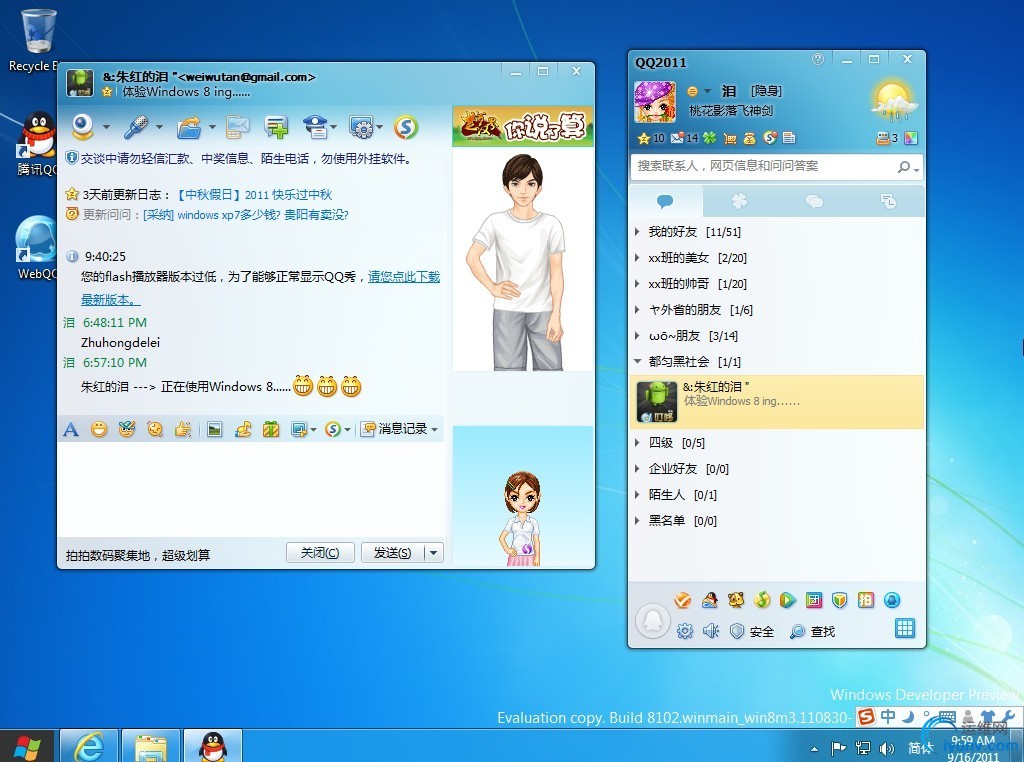This screenshot has height=762, width=1024.
Task: Open the emoticon smiley picker
Action: (x=99, y=429)
